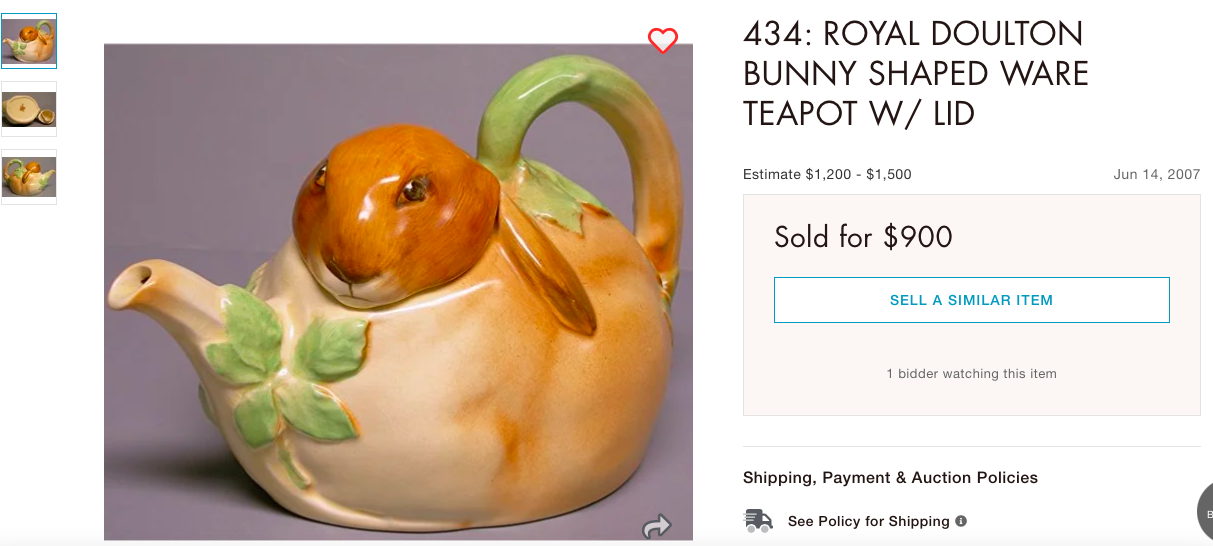Click the 1 bidder watching this item text
This screenshot has height=546, width=1213.
tap(971, 374)
